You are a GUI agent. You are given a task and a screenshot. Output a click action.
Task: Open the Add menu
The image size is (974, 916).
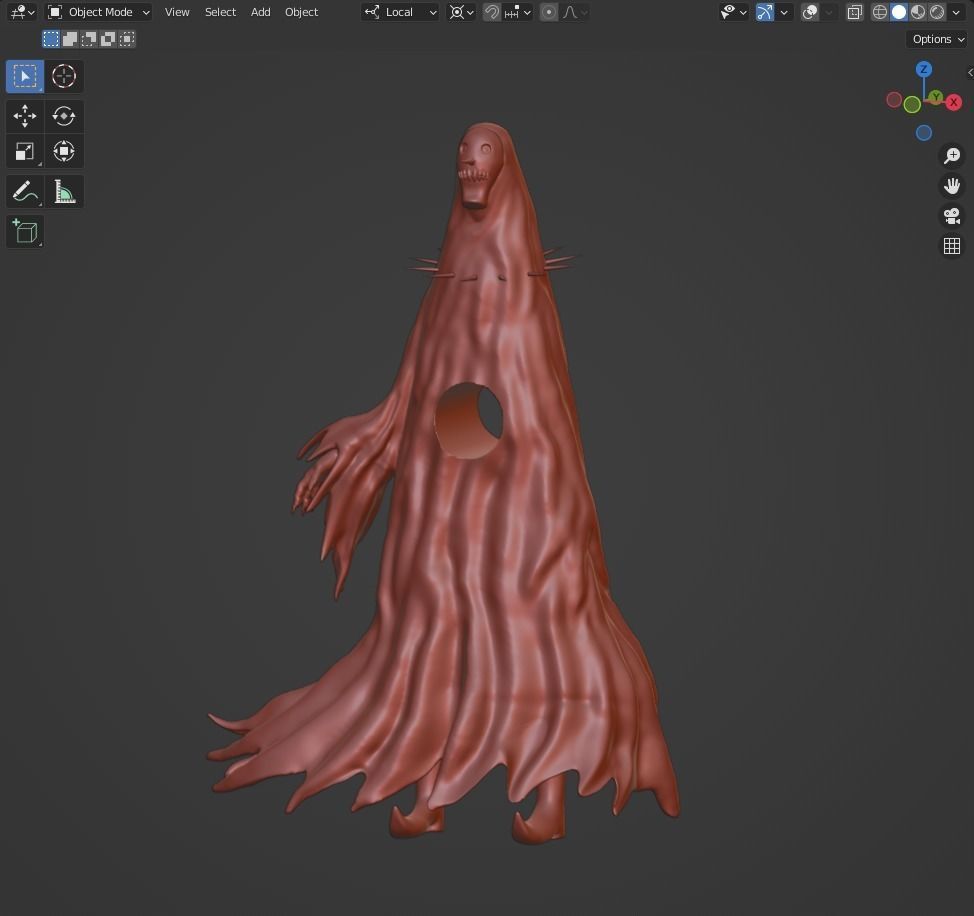pos(260,12)
